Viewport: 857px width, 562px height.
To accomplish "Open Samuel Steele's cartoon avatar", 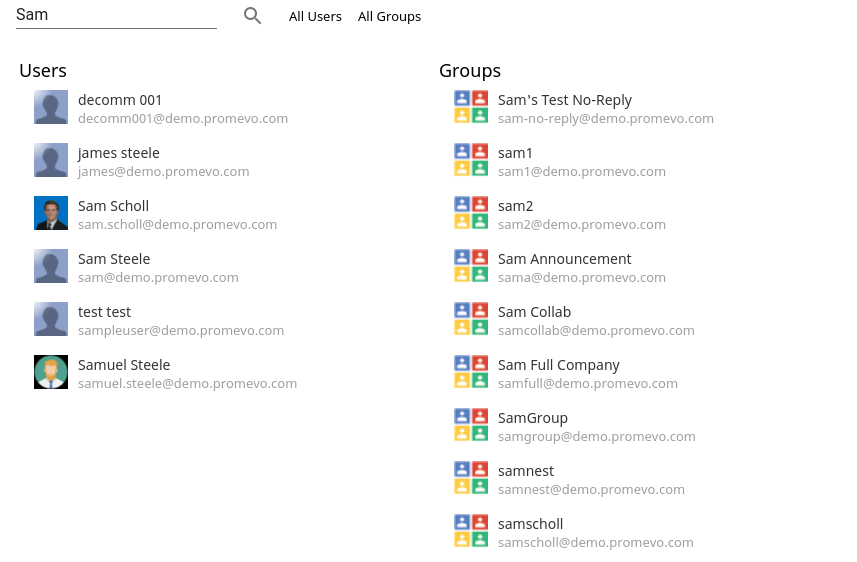I will click(51, 372).
